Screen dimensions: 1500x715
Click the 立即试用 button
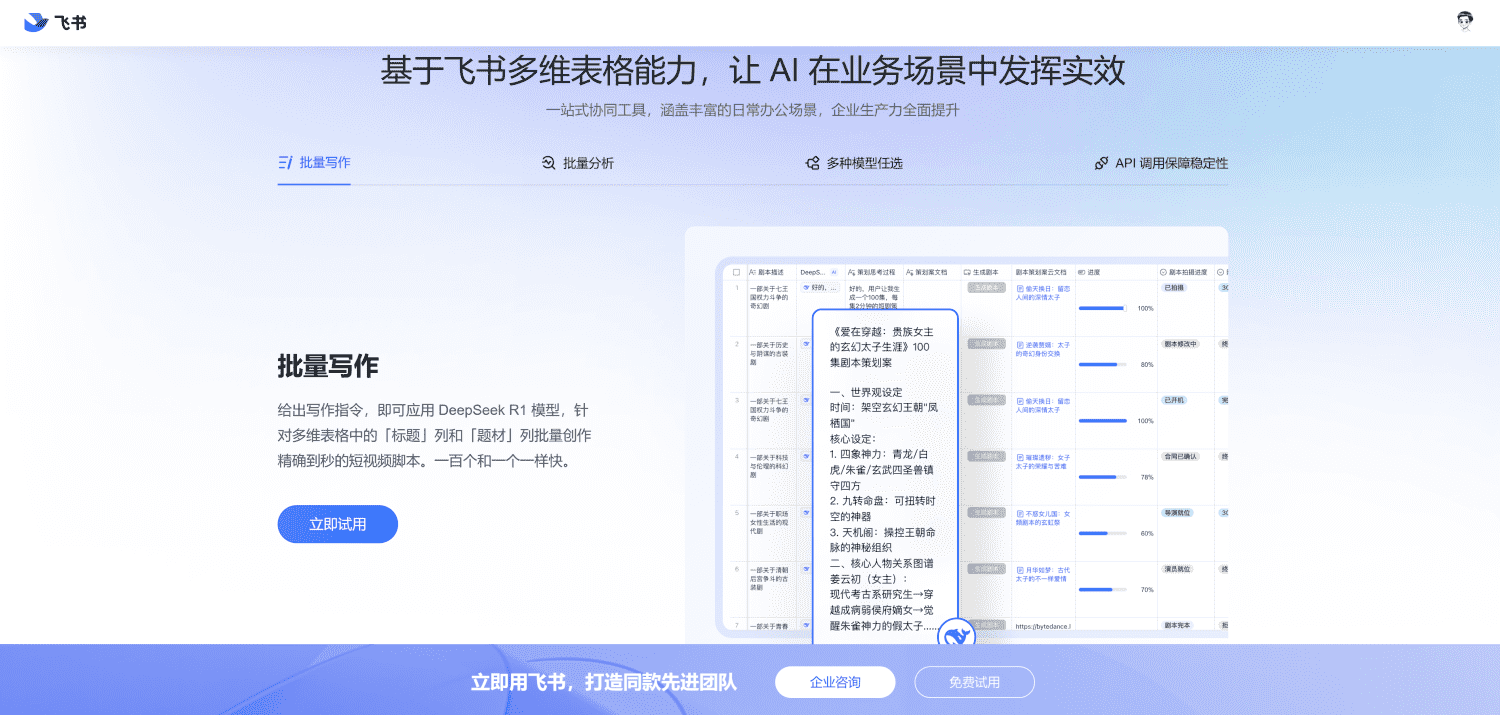click(x=338, y=524)
